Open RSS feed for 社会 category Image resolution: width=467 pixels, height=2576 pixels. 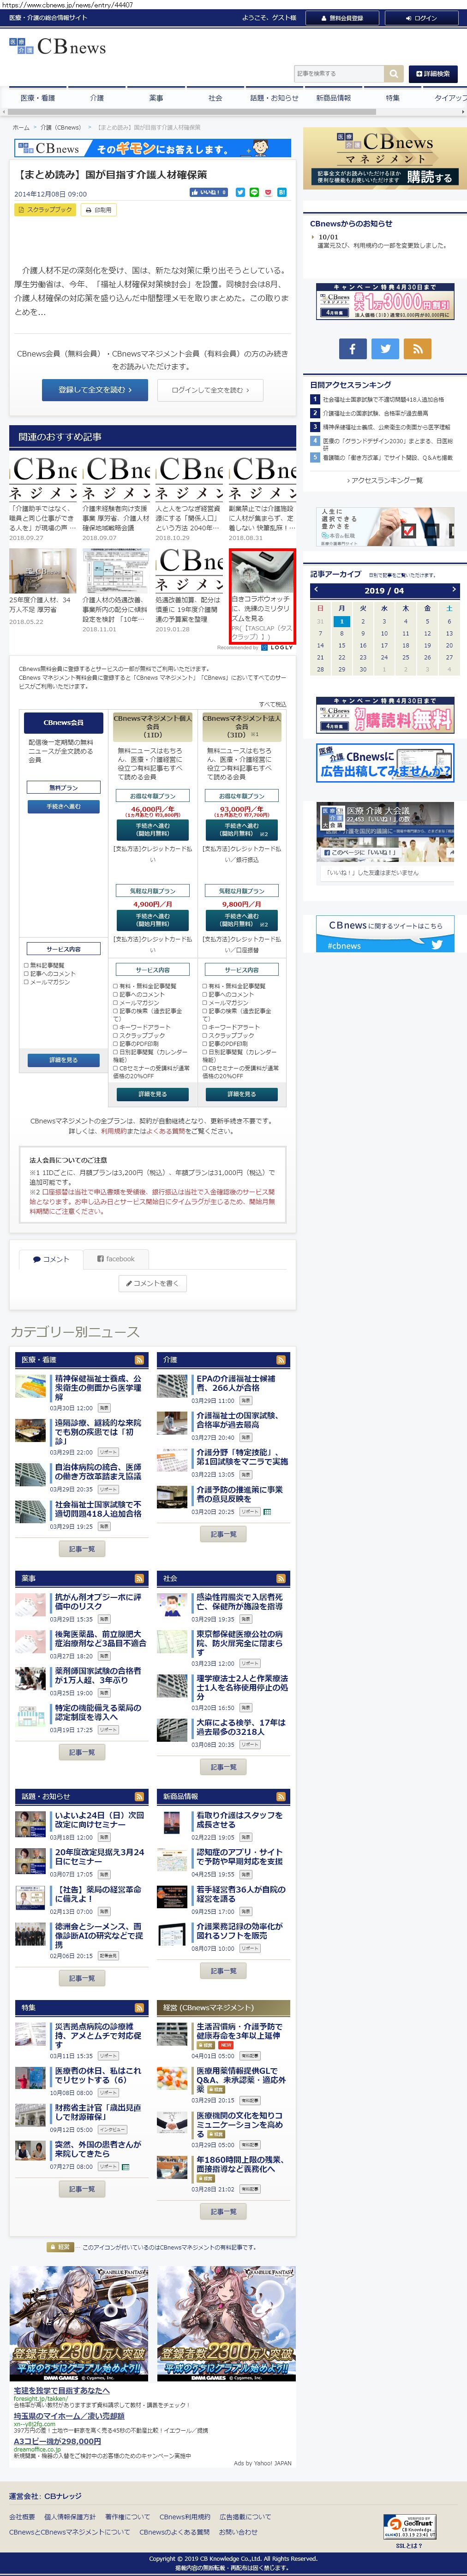click(282, 1578)
